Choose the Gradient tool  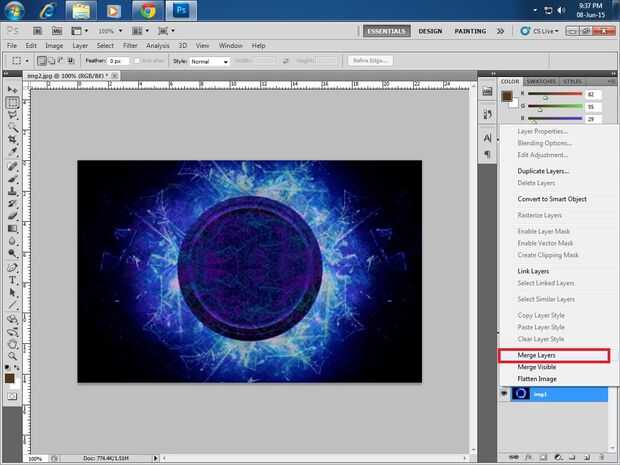(x=12, y=229)
